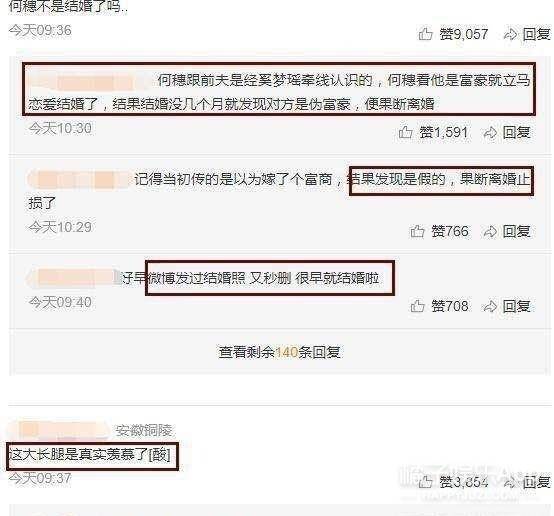Like the 10:29 comment with 766 likes

417,231
